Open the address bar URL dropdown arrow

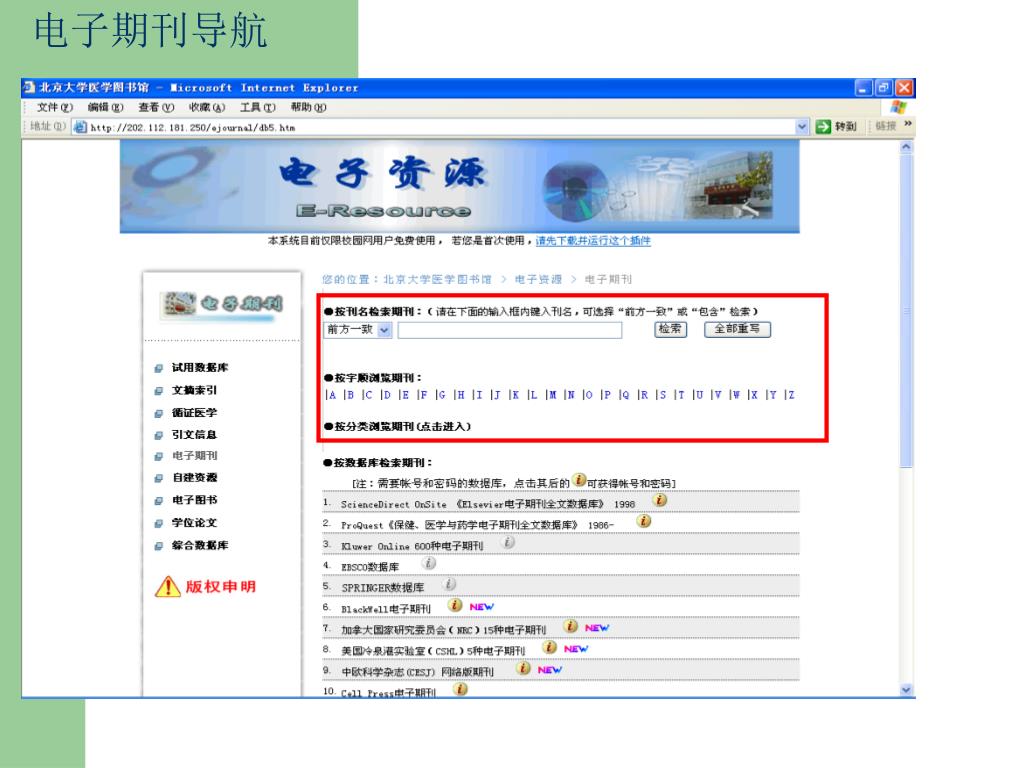(802, 127)
